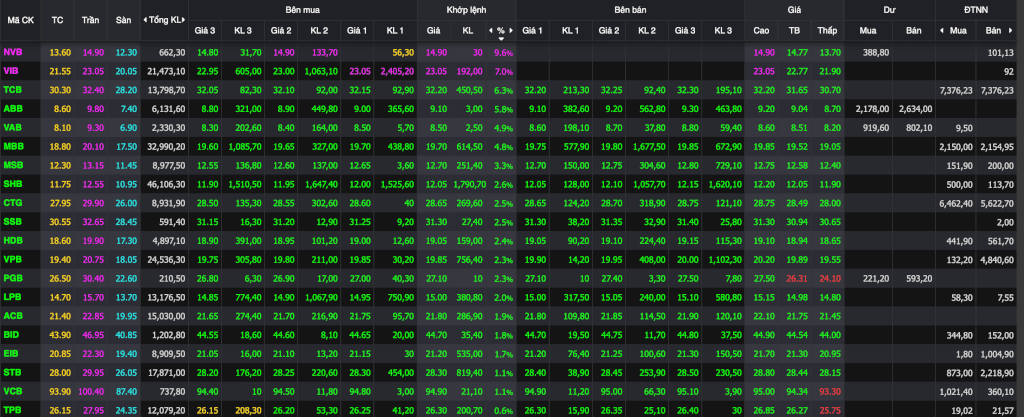The width and height of the screenshot is (1024, 417).
Task: Select SHB total volume 46,106,30
Action: point(167,184)
